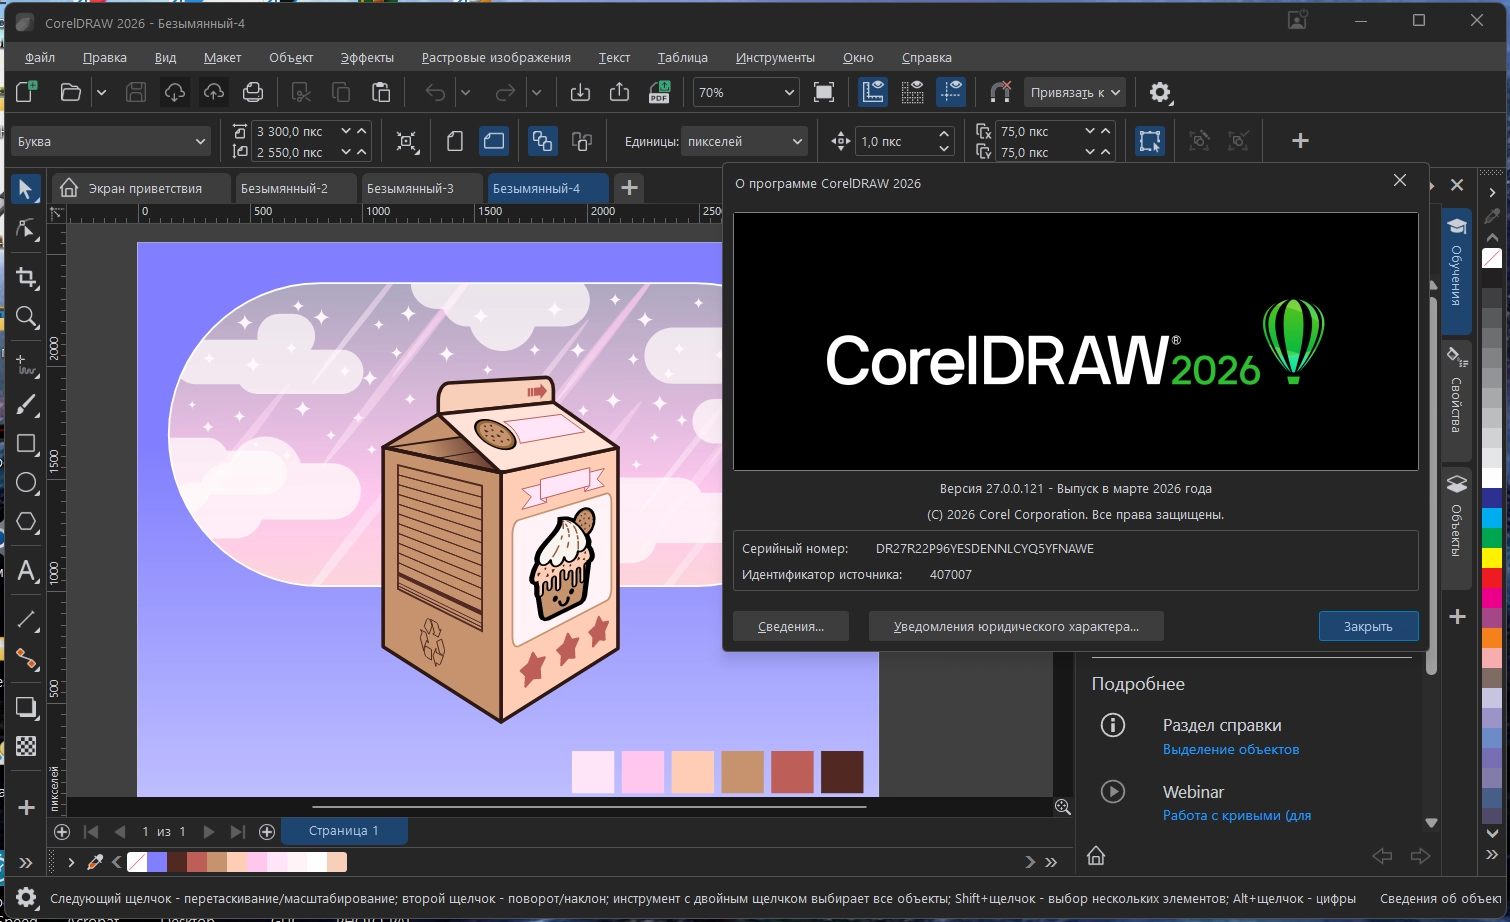The image size is (1510, 922).
Task: Click the 'Закрыть' button in dialog
Action: pyautogui.click(x=1367, y=626)
